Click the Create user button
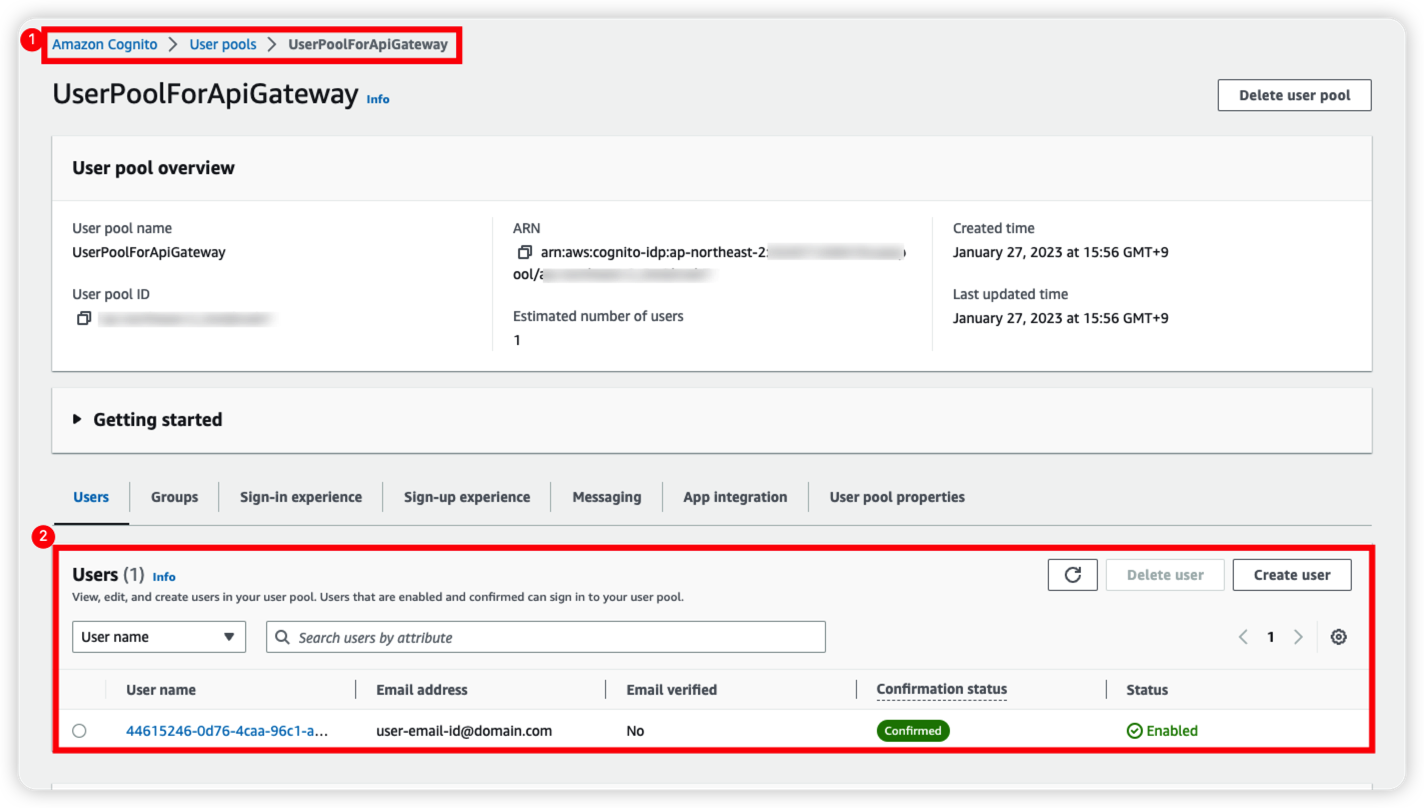This screenshot has height=808, width=1424. pos(1292,575)
